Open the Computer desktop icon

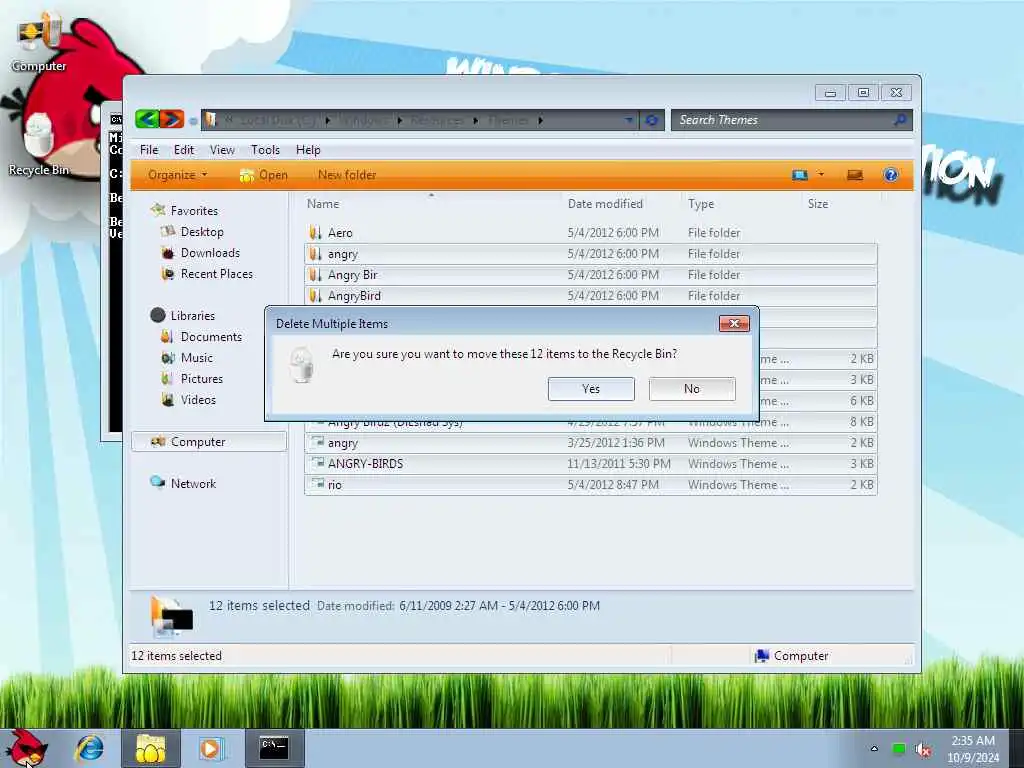pyautogui.click(x=39, y=40)
